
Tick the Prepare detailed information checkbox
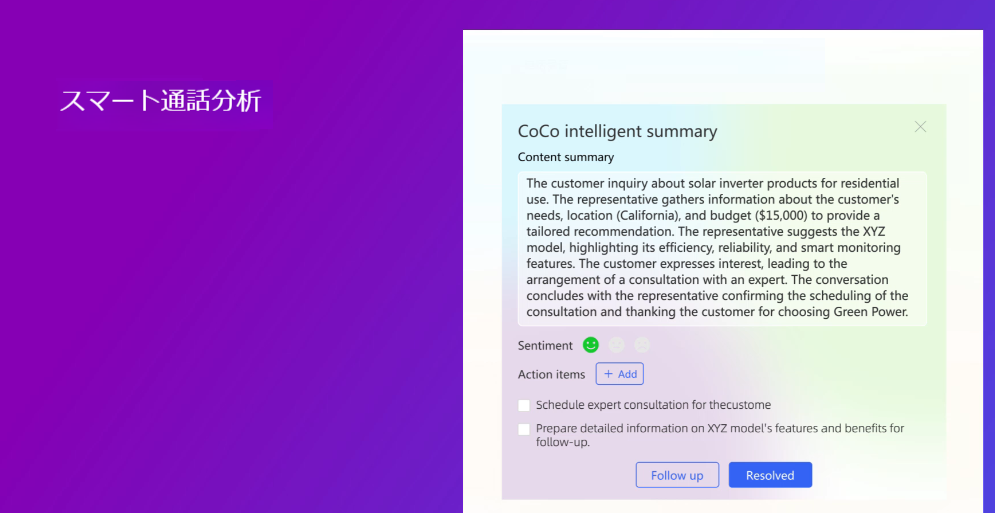pos(524,429)
